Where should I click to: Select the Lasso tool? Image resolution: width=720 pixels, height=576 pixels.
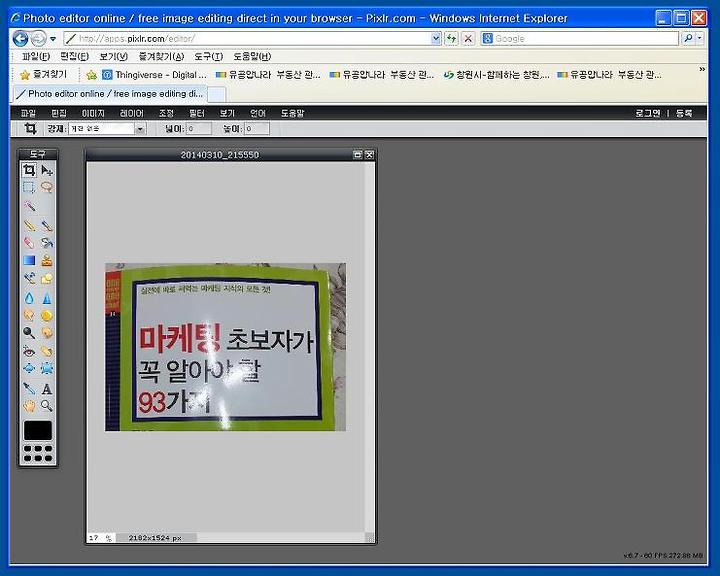click(47, 187)
